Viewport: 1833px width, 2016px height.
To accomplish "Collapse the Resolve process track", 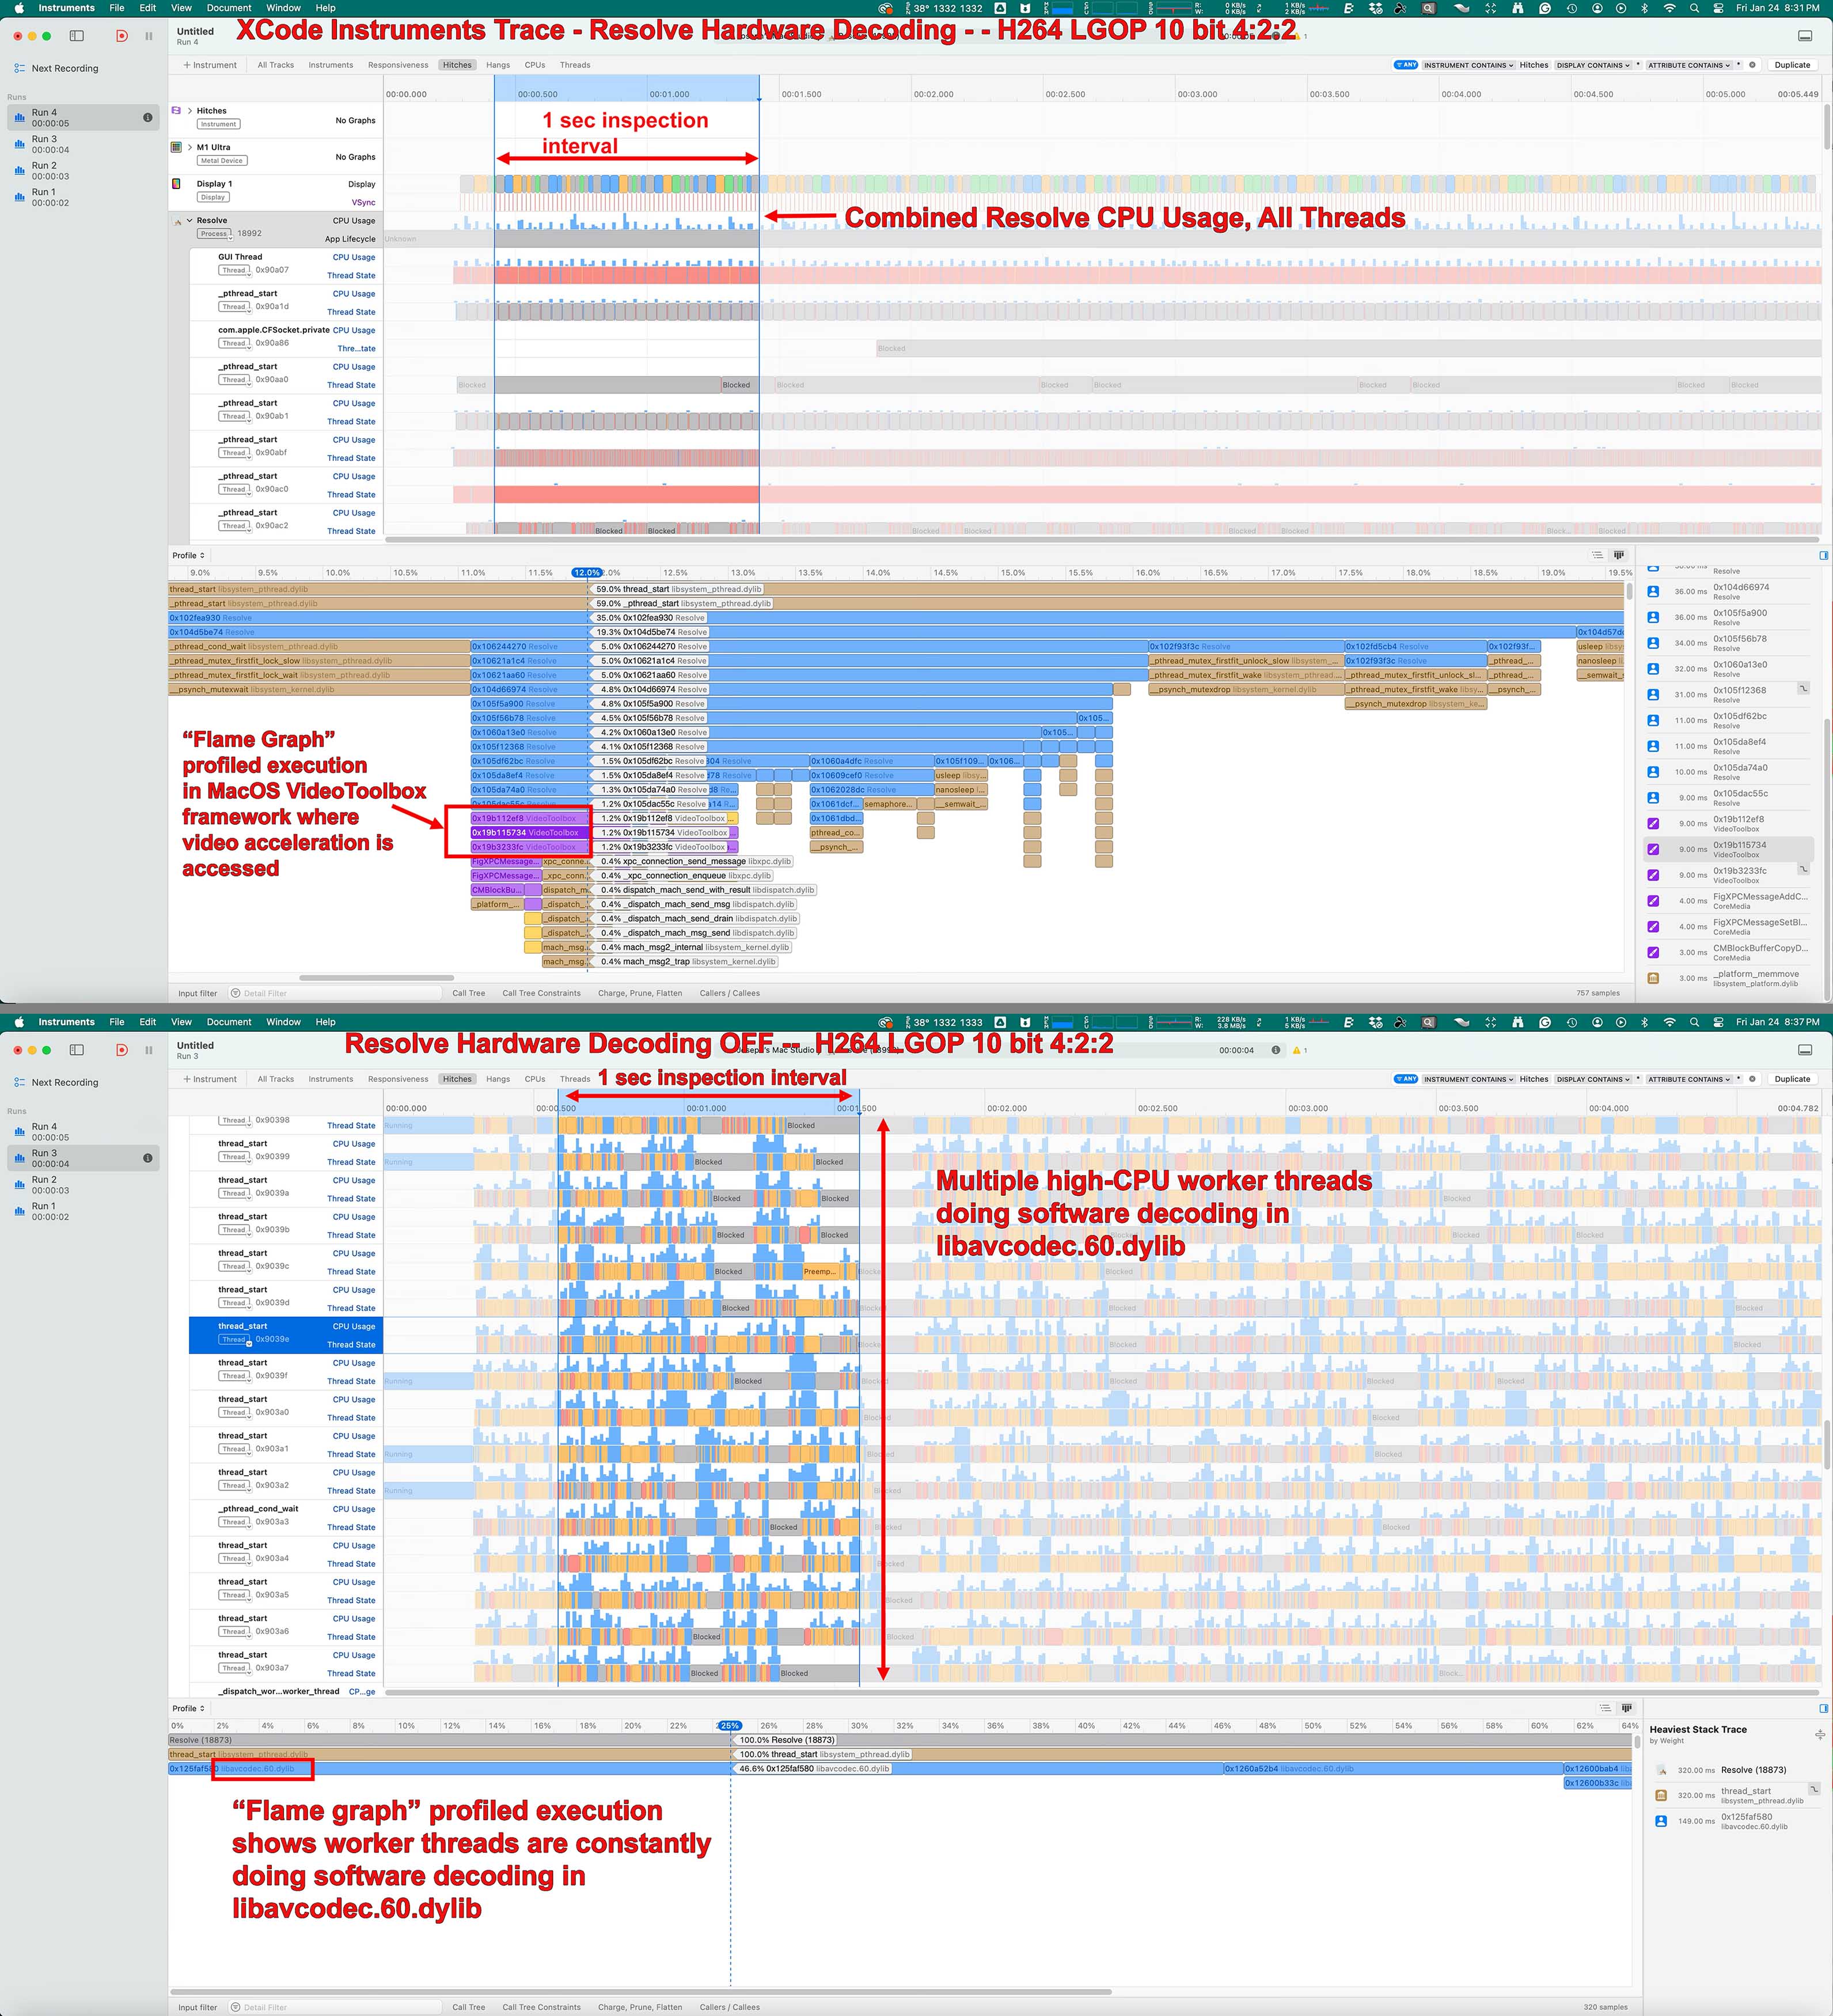I will [x=190, y=220].
